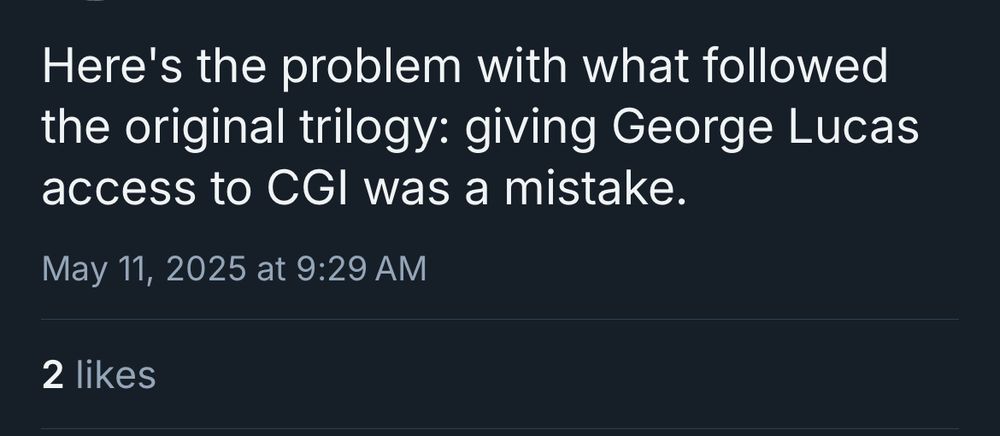
Task: Open the "2 likes" list
Action: coord(99,375)
